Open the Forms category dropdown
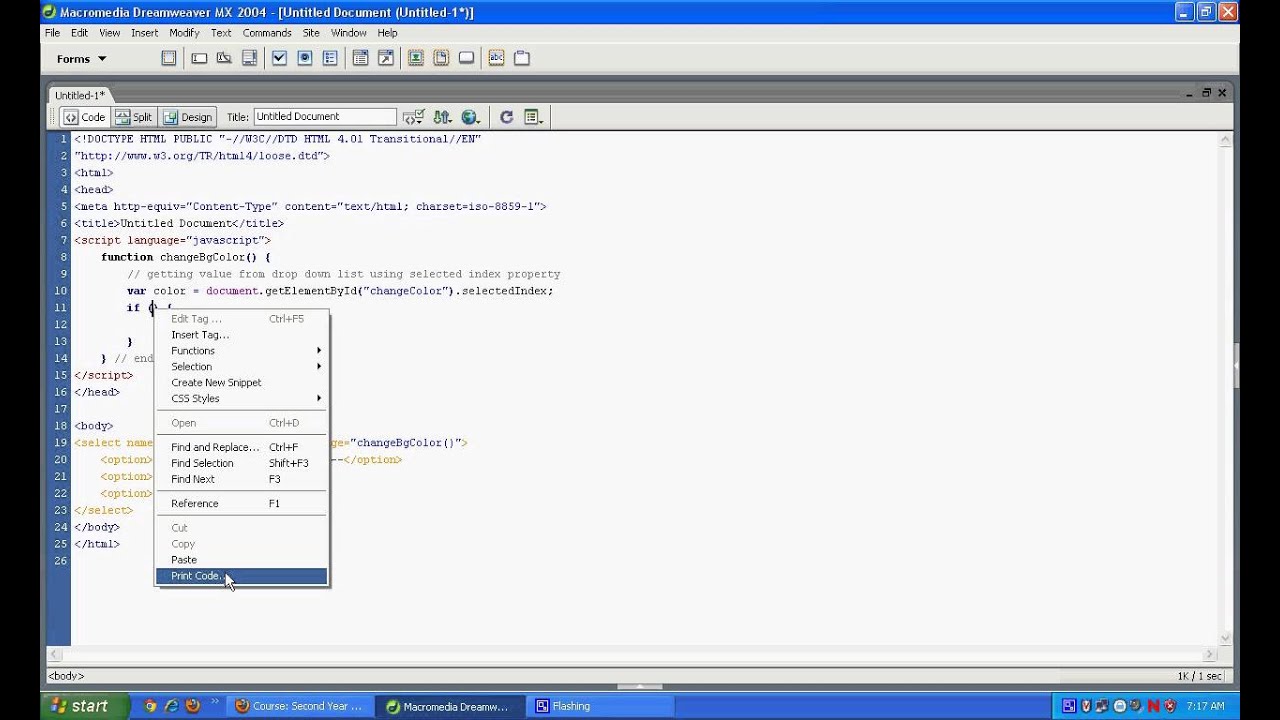 (x=81, y=59)
